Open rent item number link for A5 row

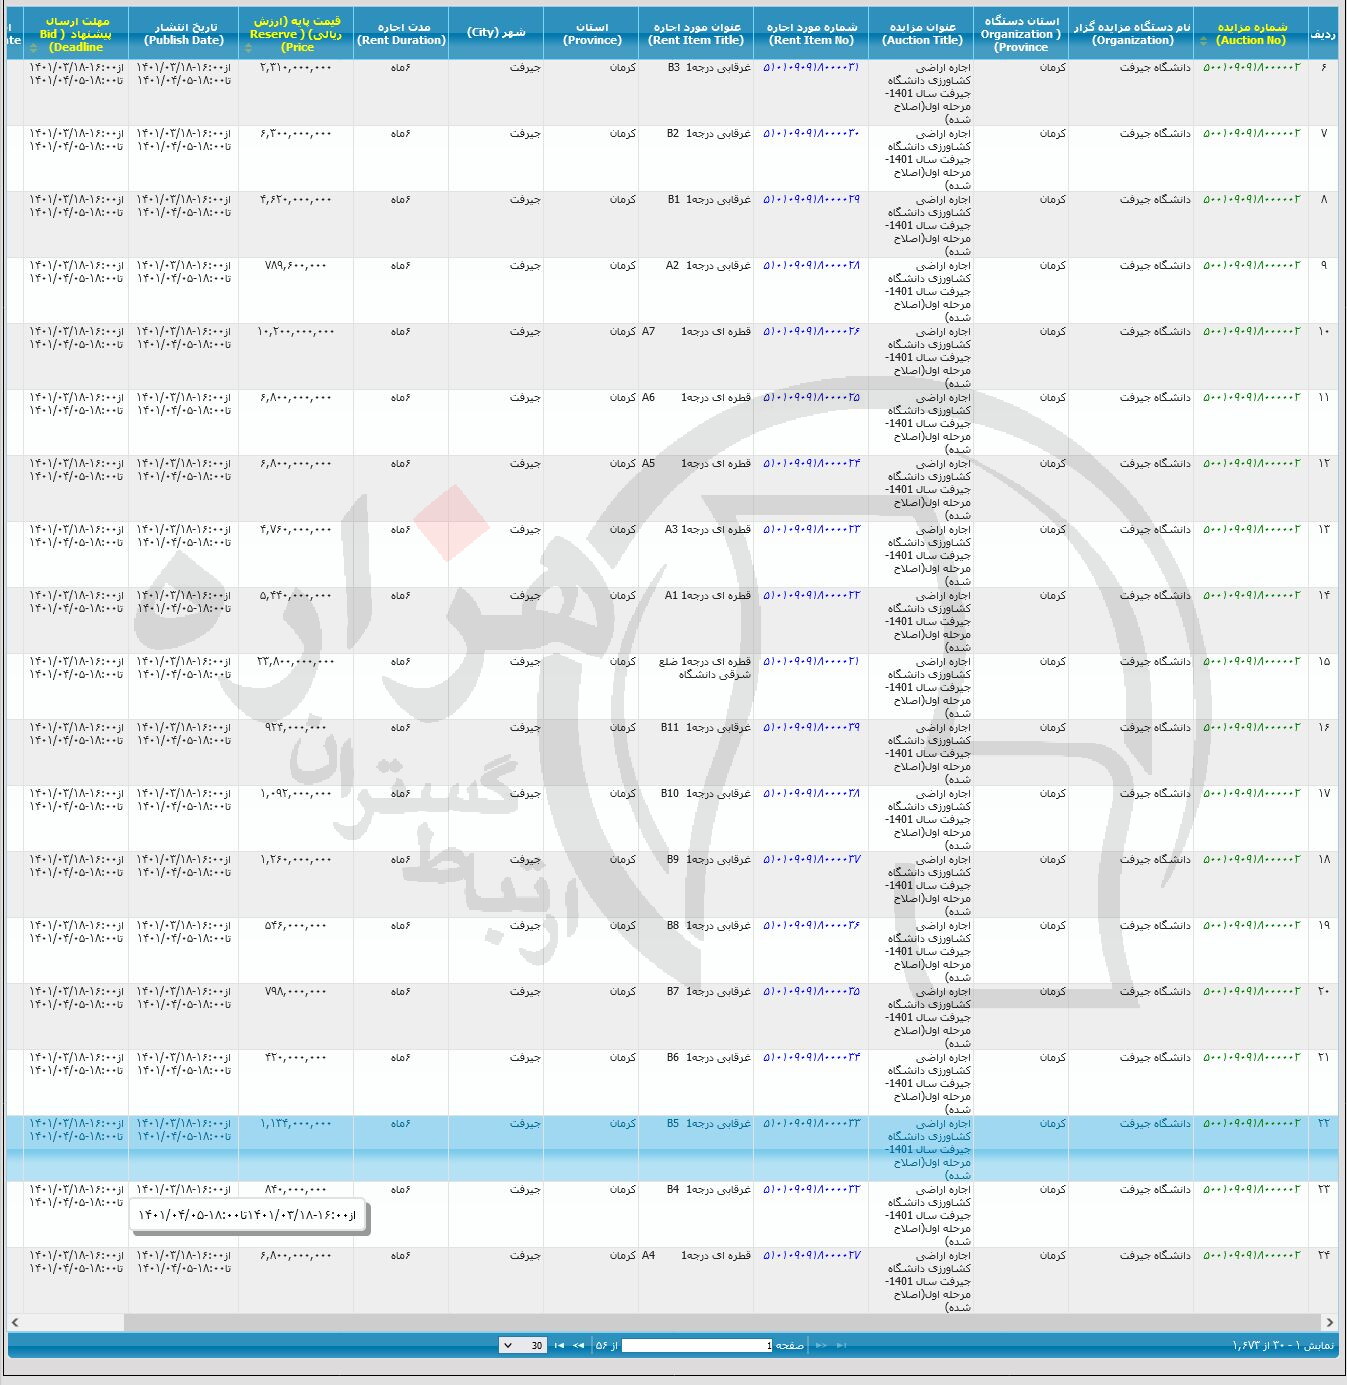[x=811, y=463]
